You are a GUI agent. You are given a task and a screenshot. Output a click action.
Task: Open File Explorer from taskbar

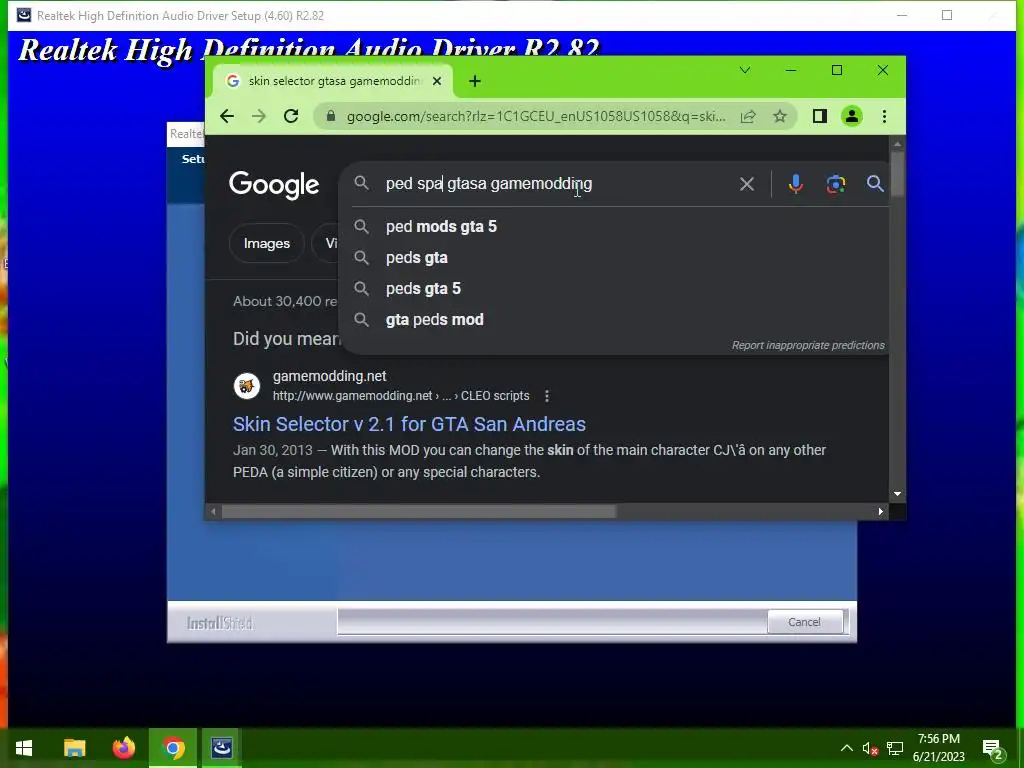click(74, 748)
